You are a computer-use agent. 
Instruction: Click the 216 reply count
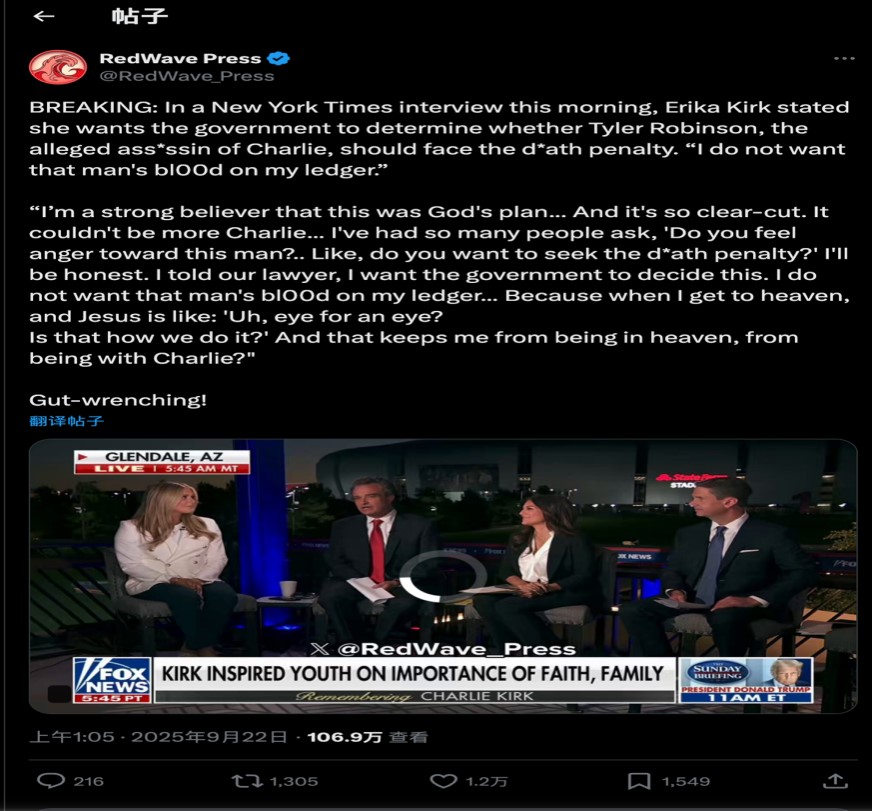[x=88, y=782]
